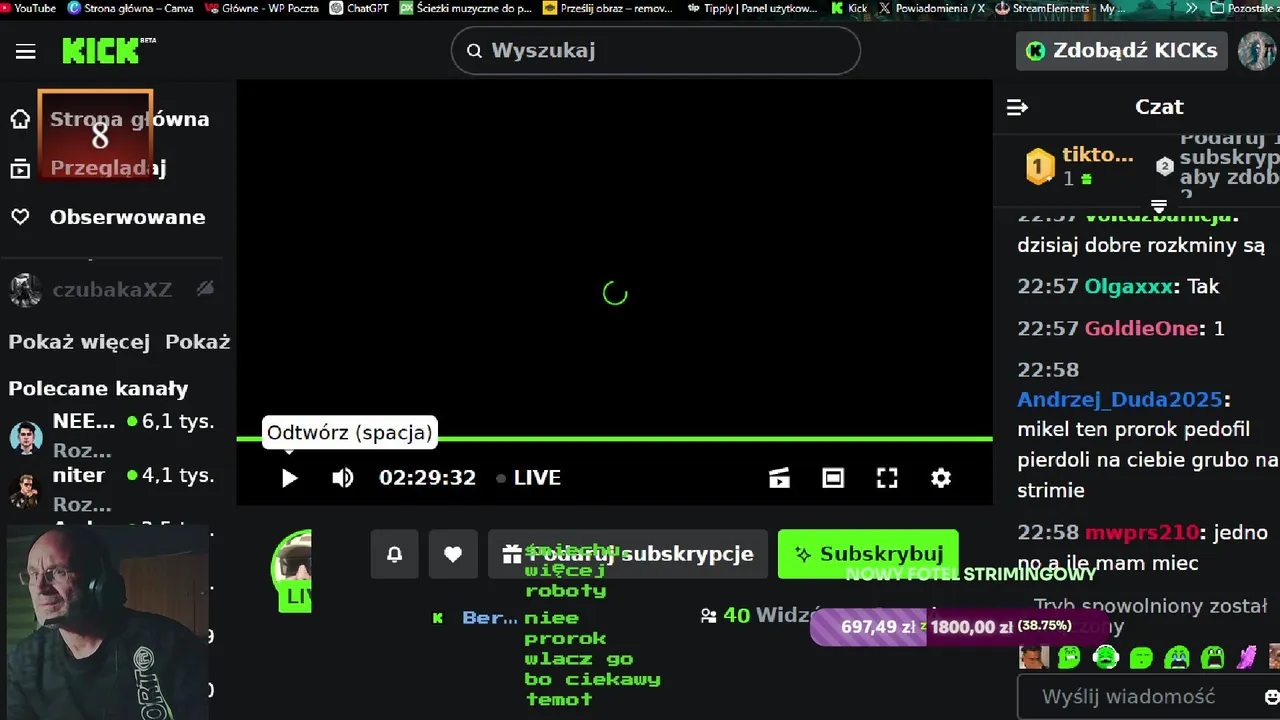Click the Wyszukaj search field
The image size is (1280, 720).
[x=655, y=50]
